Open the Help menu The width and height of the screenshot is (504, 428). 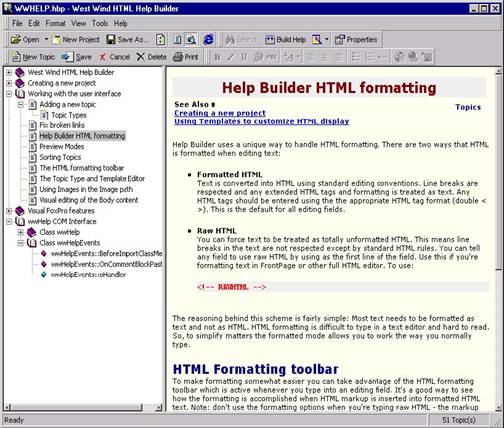pyautogui.click(x=121, y=23)
